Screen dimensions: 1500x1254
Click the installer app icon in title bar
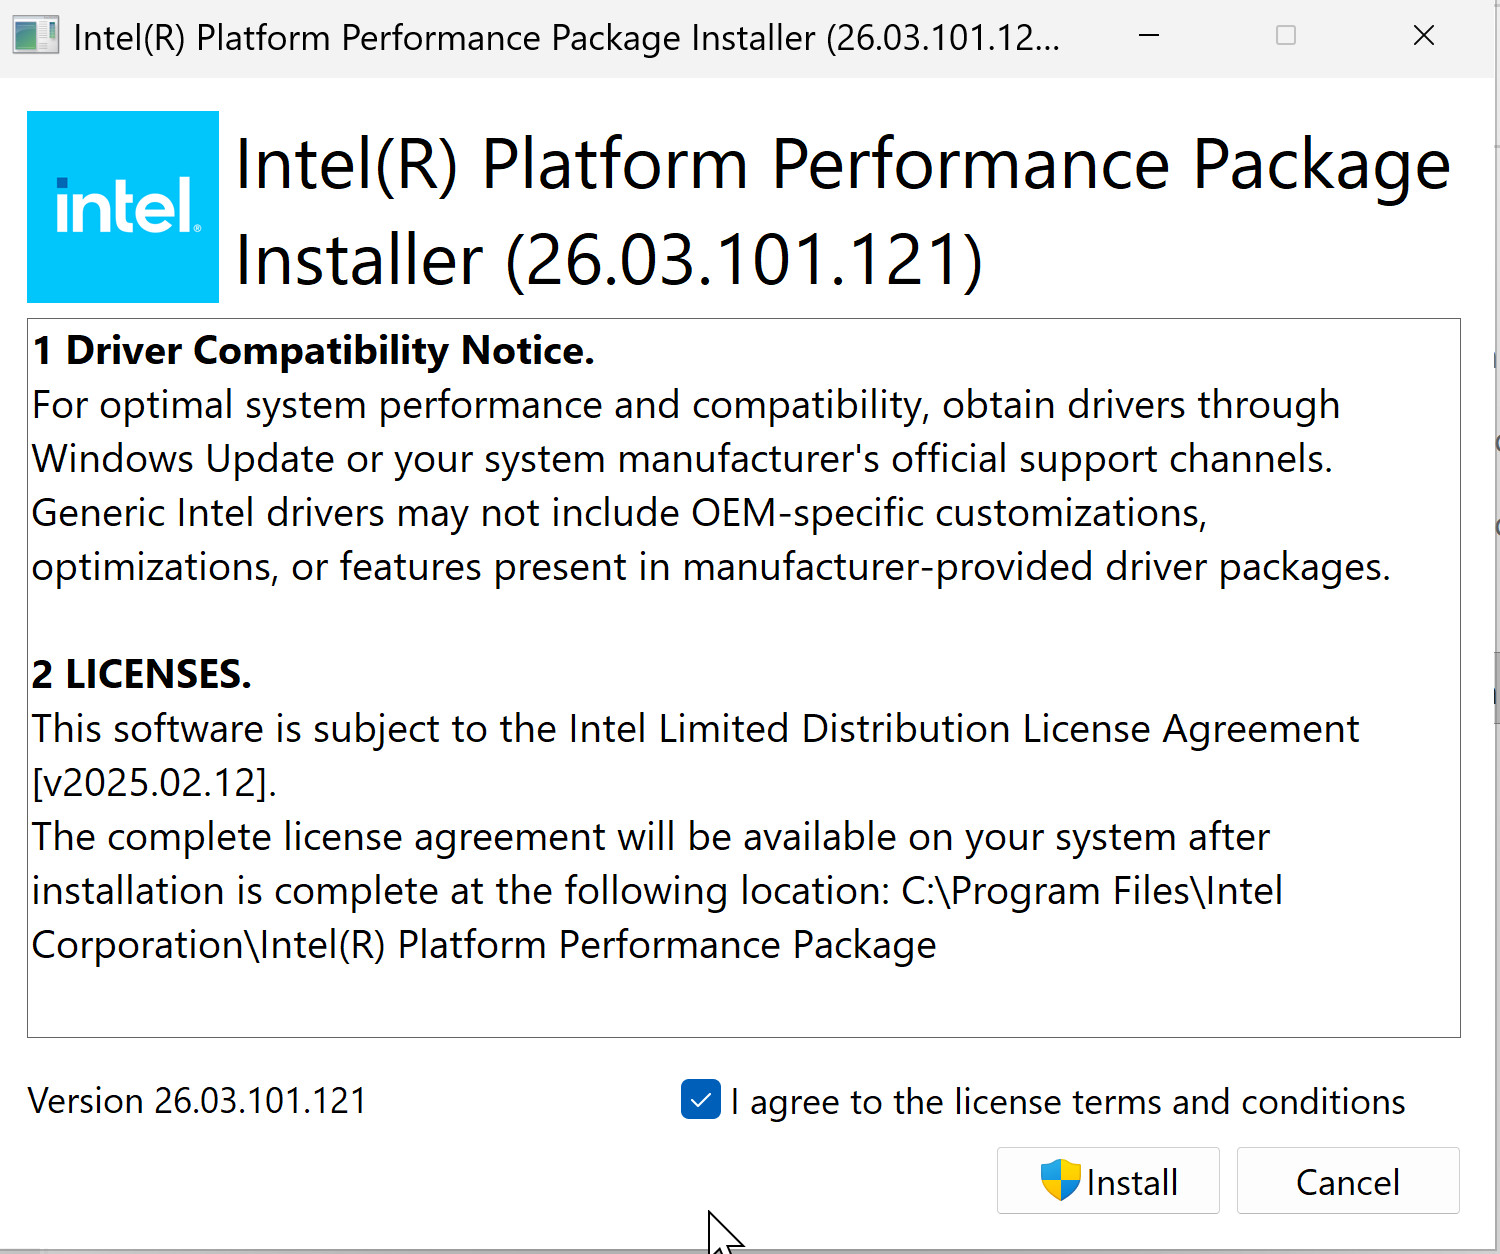36,36
